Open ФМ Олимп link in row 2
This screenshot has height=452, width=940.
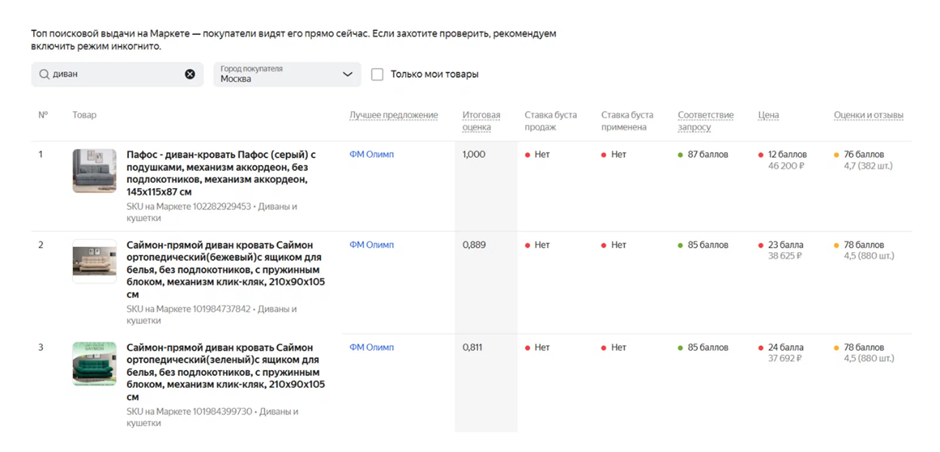point(372,245)
